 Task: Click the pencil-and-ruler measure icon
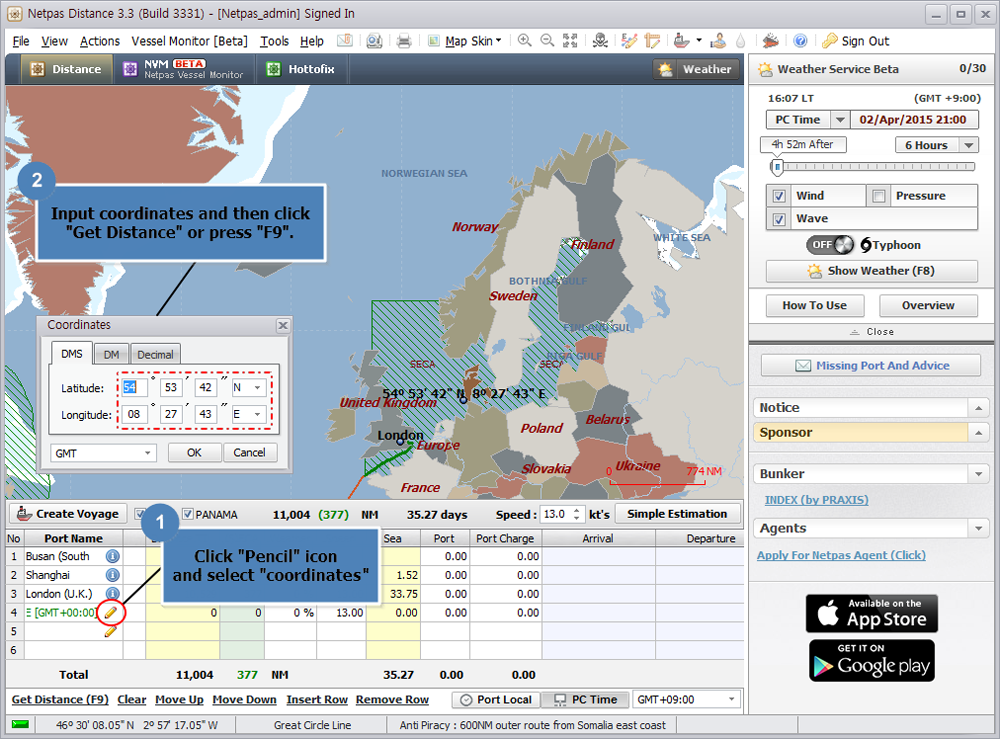(629, 41)
